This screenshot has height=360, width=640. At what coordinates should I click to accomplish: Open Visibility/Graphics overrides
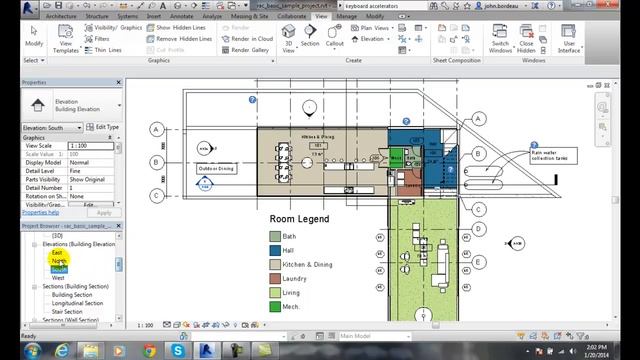point(113,28)
